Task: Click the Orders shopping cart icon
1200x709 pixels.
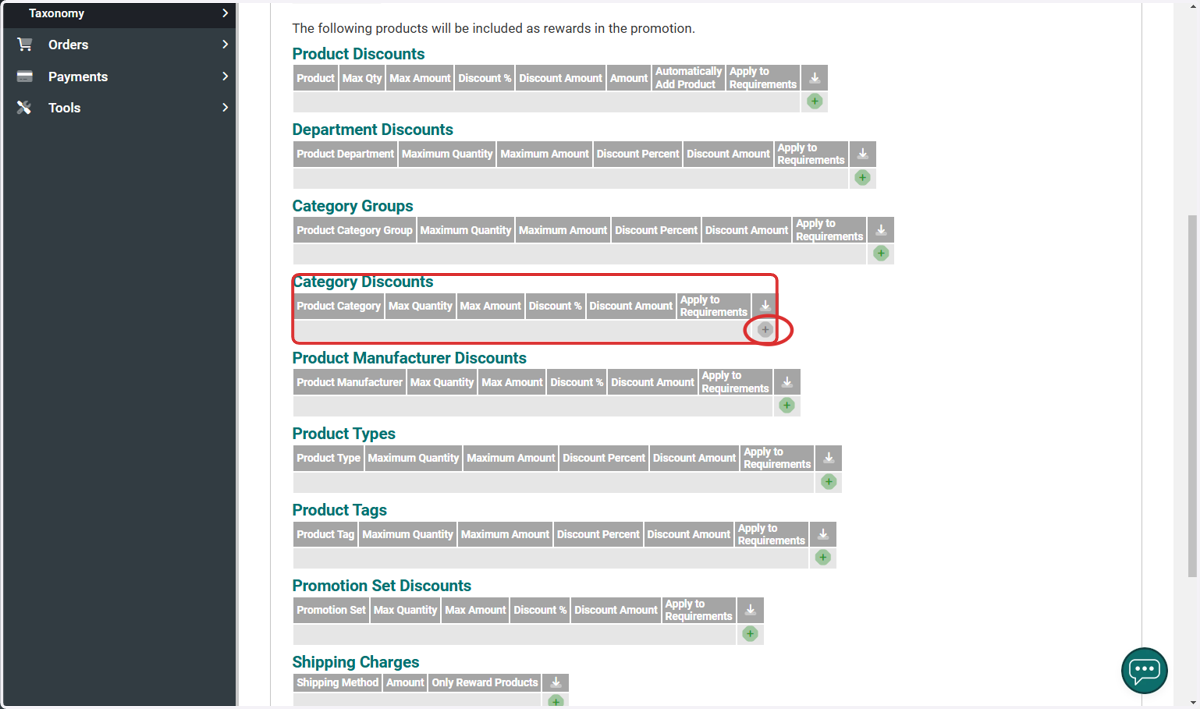Action: click(25, 44)
